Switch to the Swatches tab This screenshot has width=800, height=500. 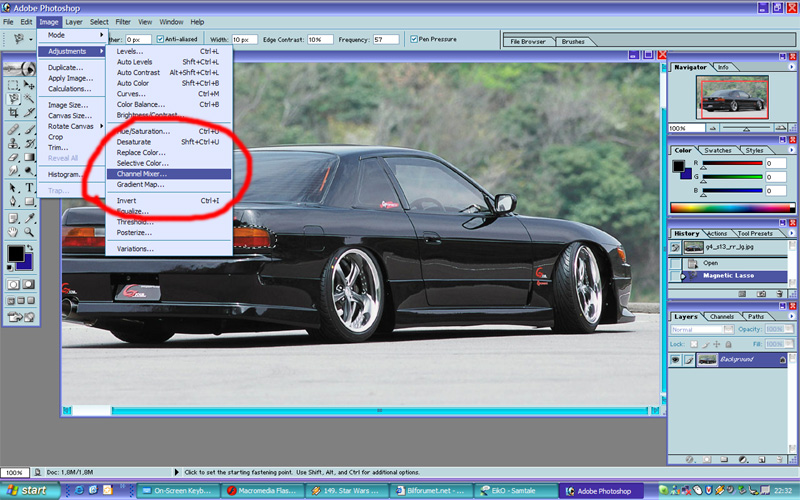[x=718, y=150]
